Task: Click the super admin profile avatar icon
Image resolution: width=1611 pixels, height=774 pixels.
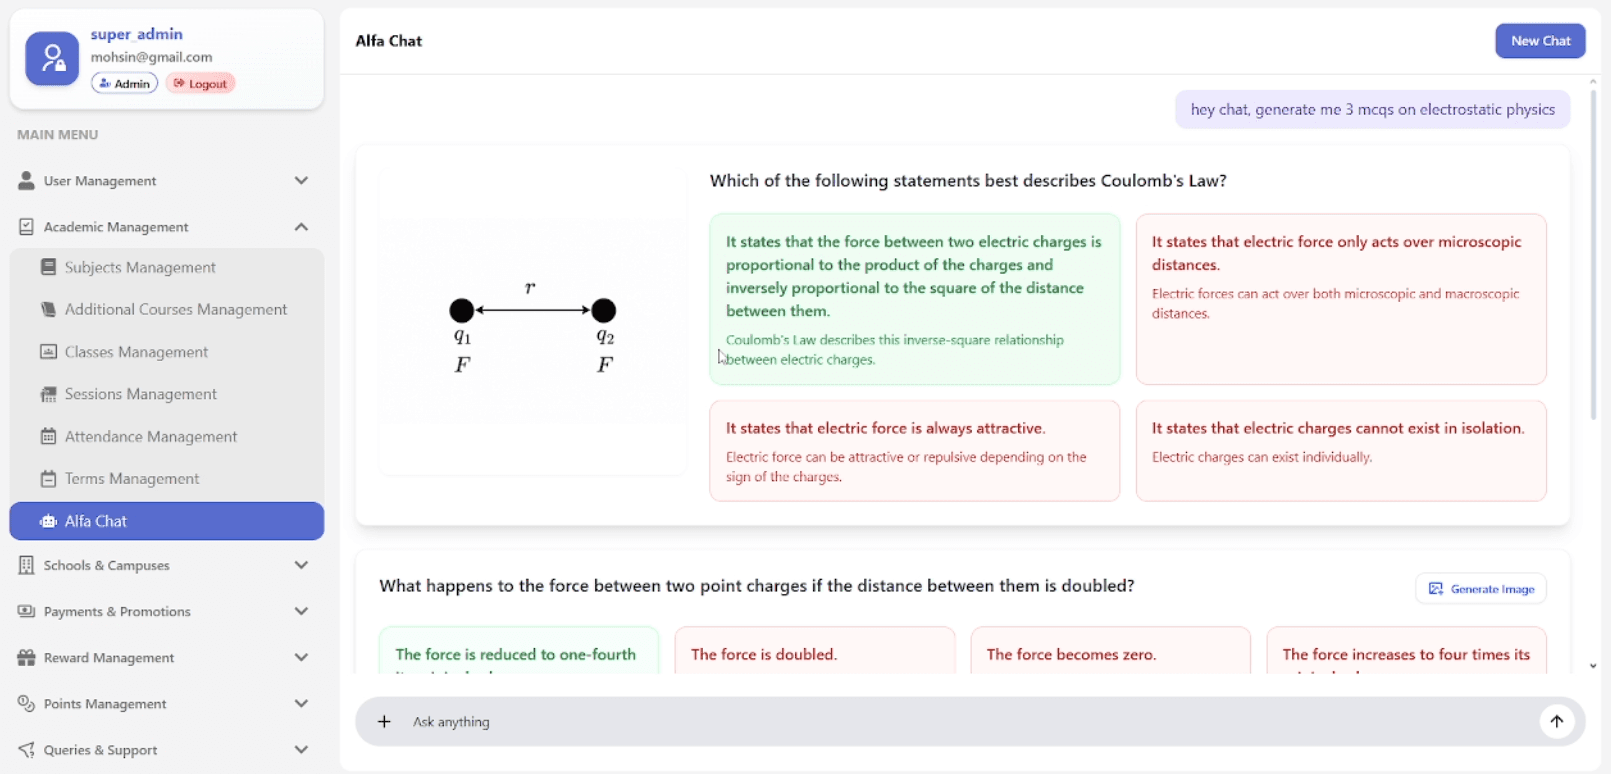Action: [x=52, y=58]
